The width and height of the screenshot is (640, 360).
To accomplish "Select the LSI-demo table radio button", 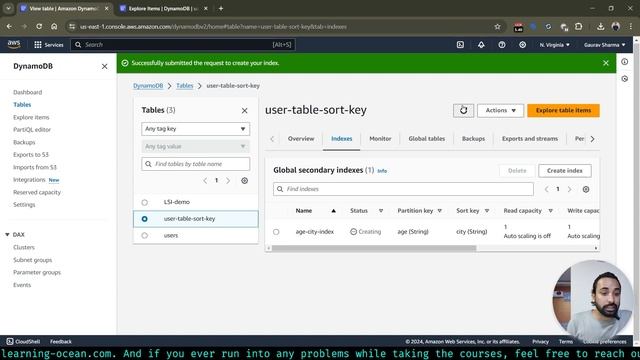I will pos(144,202).
